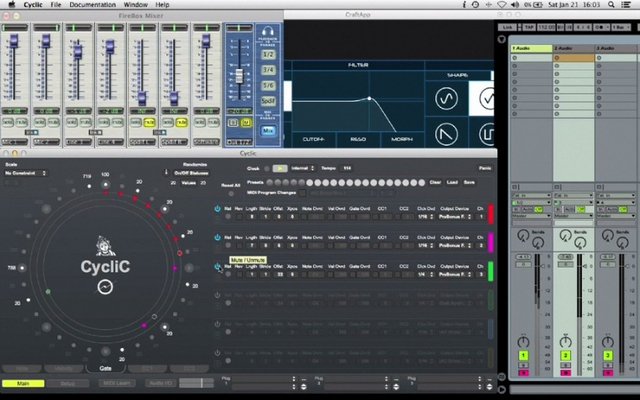Open Clck Dvd 1/4 dropdown on track 3
The image size is (640, 400).
click(425, 274)
